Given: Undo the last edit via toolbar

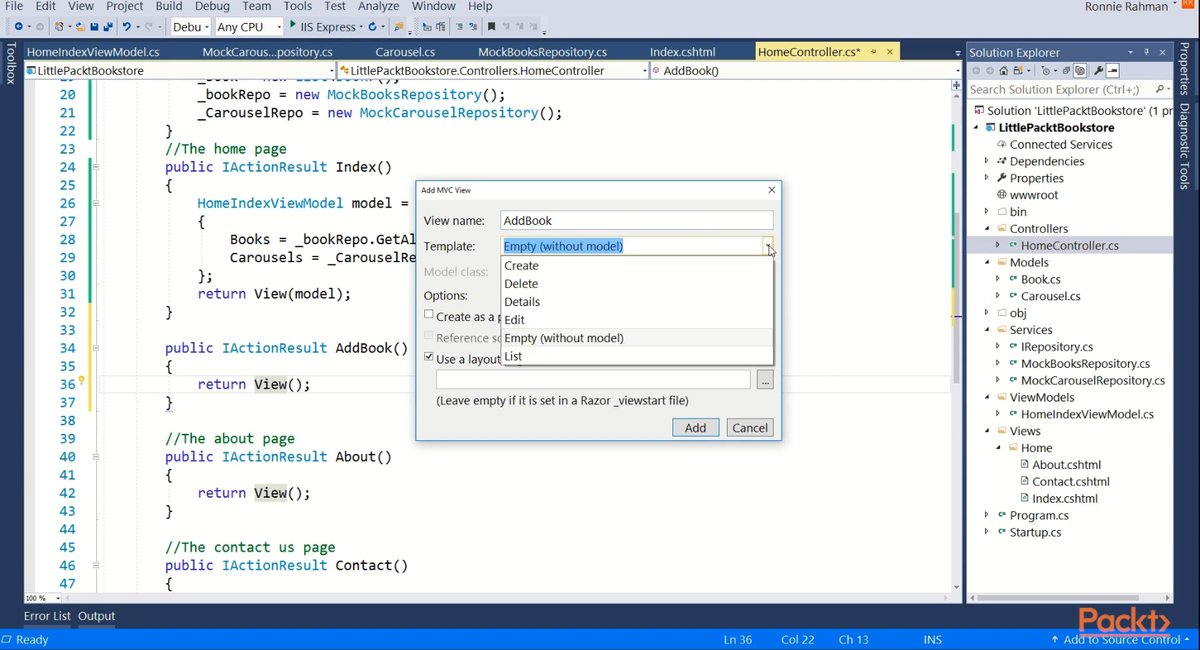Looking at the screenshot, I should tap(127, 26).
